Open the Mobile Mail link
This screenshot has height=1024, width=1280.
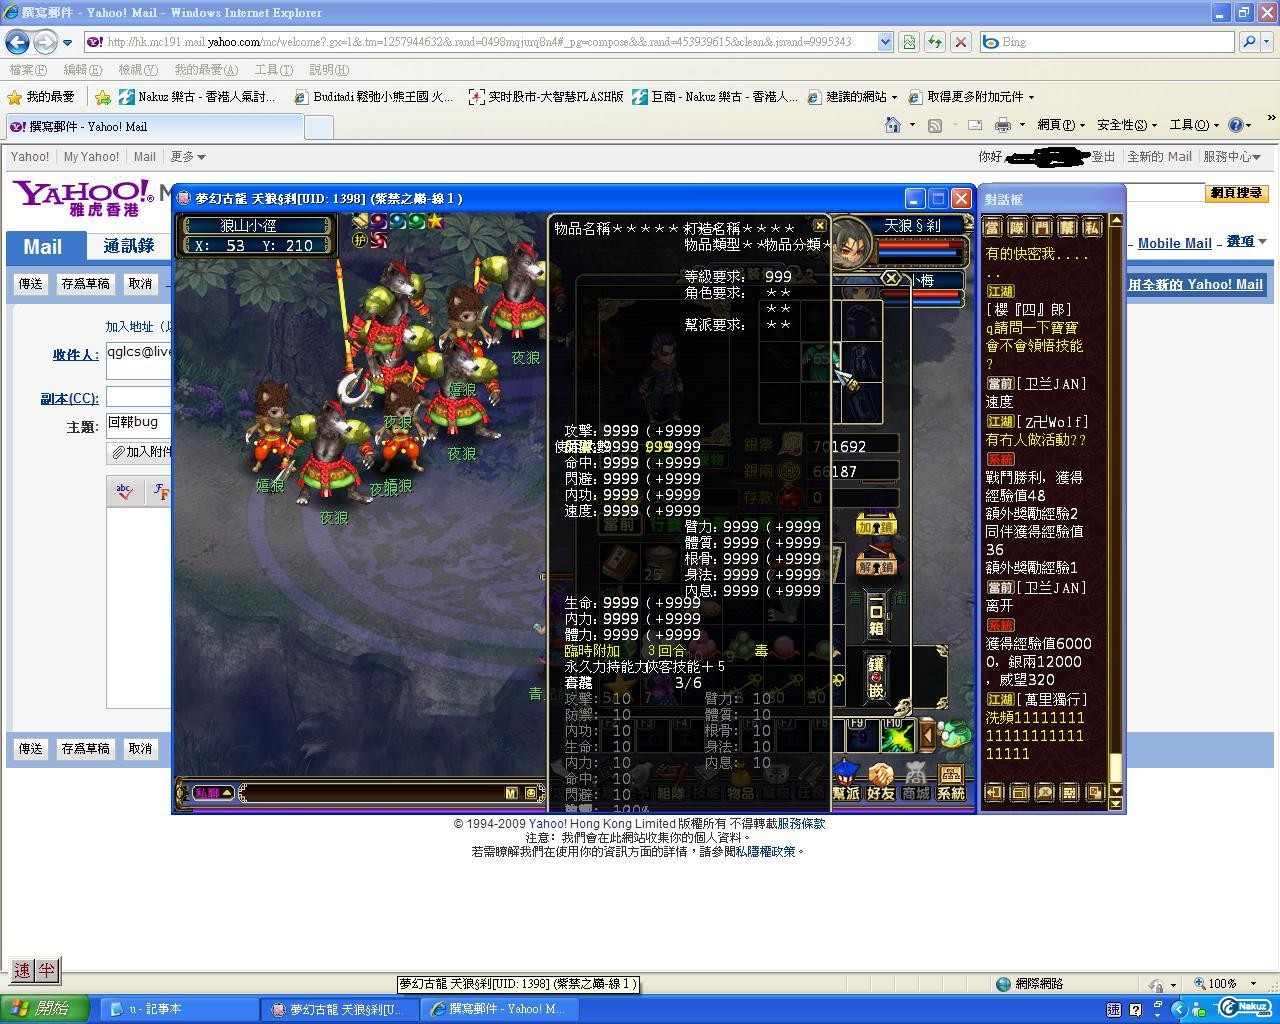click(x=1175, y=243)
